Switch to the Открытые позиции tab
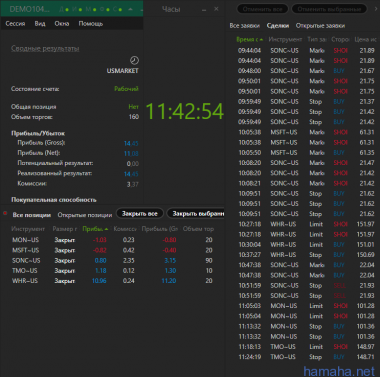This screenshot has height=377, width=380. click(x=85, y=215)
